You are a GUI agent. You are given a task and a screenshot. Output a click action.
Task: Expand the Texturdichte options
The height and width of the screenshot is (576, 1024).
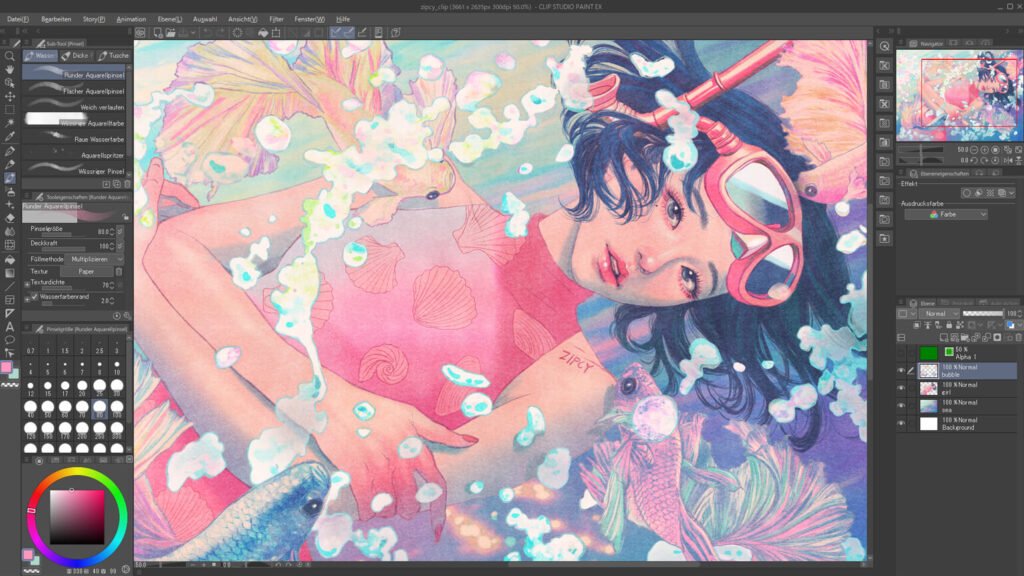click(x=27, y=284)
